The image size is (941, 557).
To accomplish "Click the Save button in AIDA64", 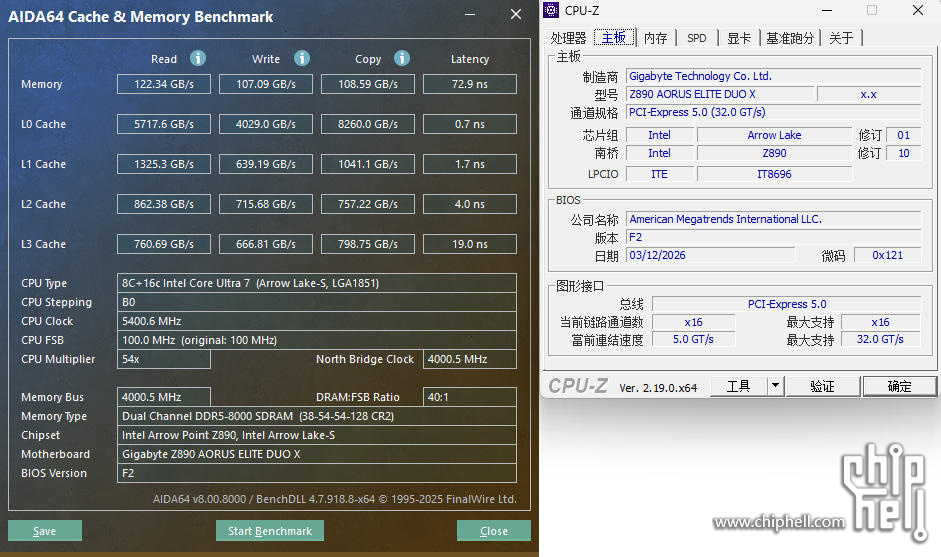I will pyautogui.click(x=45, y=531).
